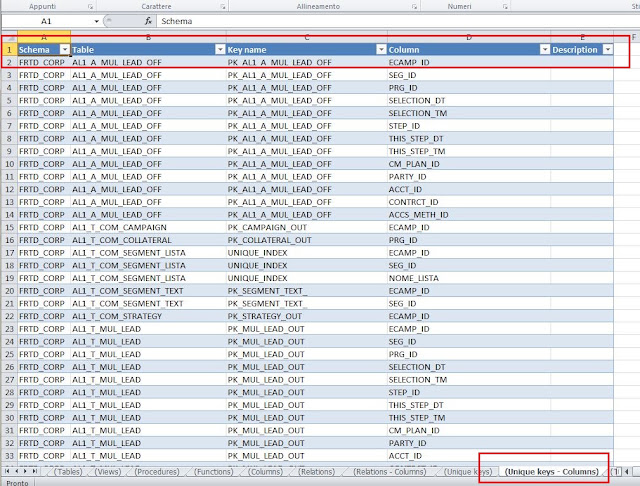Screen dimensions: 640x486
Task: Select cell ACCS_METH_ID in row 14
Action: pyautogui.click(x=469, y=215)
